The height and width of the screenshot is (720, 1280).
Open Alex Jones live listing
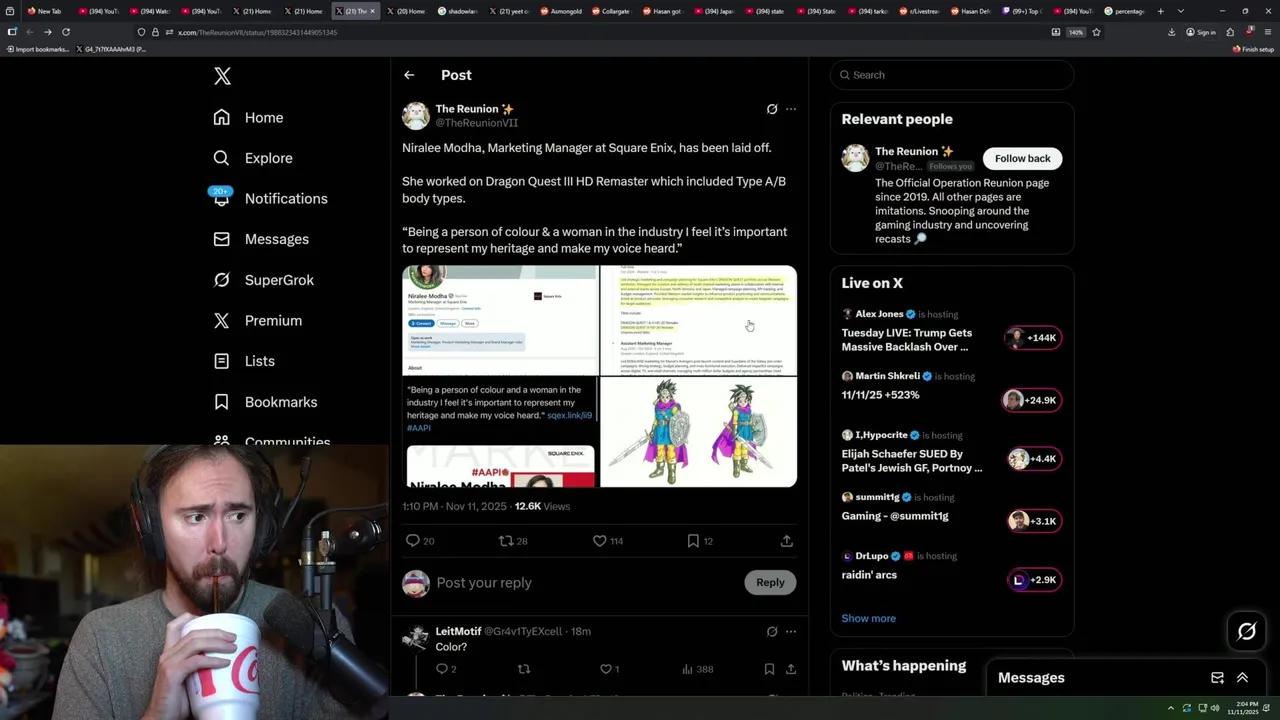[951, 331]
